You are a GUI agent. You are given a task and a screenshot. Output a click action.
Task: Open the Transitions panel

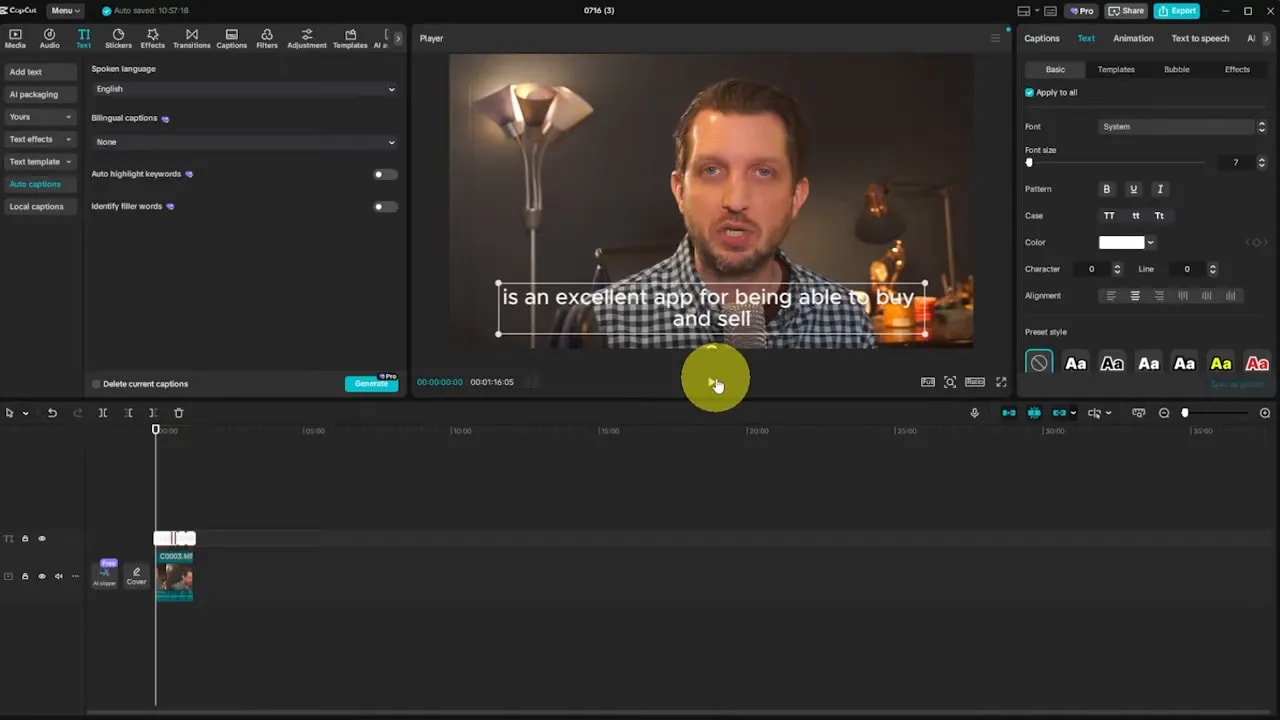click(191, 37)
